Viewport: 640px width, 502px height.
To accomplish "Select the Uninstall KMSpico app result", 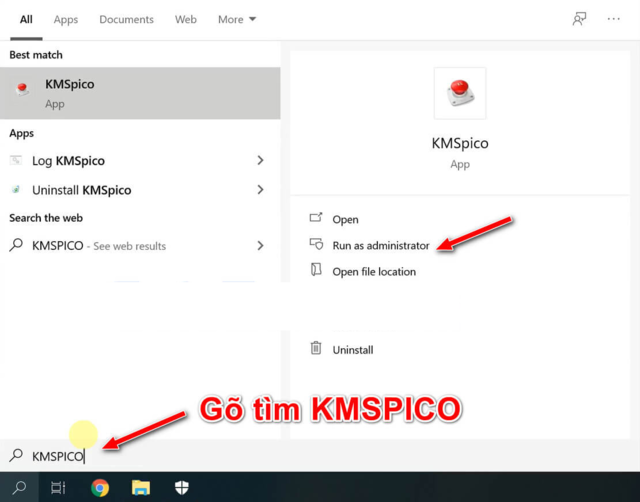I will [140, 190].
